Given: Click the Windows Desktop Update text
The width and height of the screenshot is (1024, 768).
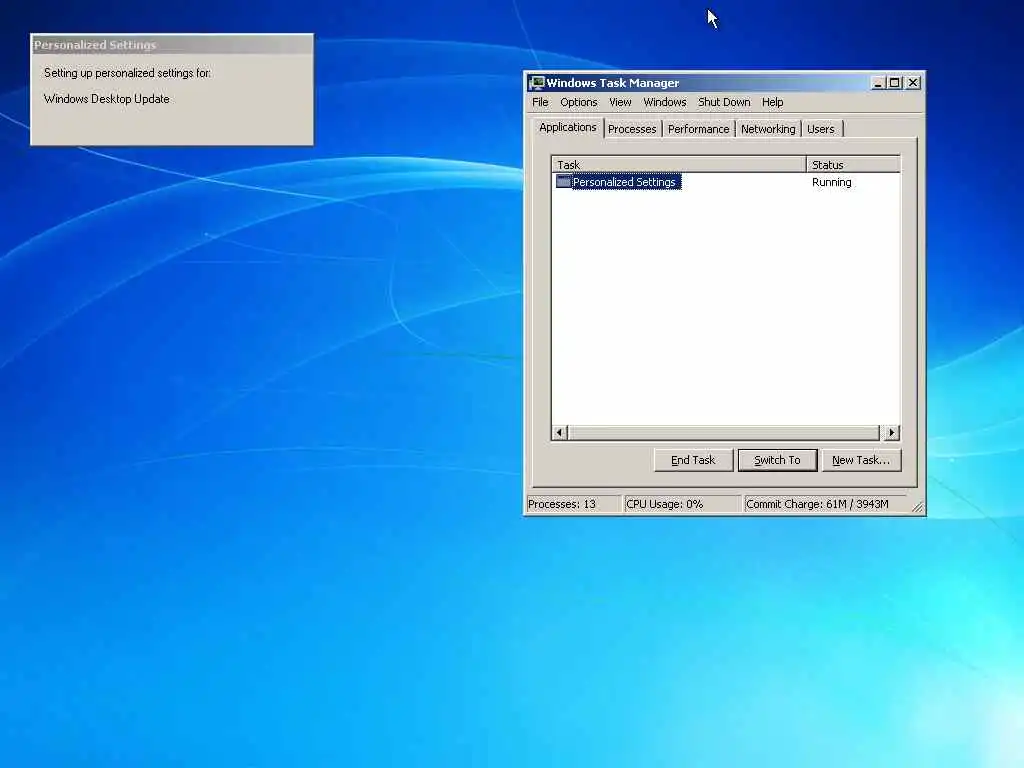Looking at the screenshot, I should pyautogui.click(x=106, y=99).
